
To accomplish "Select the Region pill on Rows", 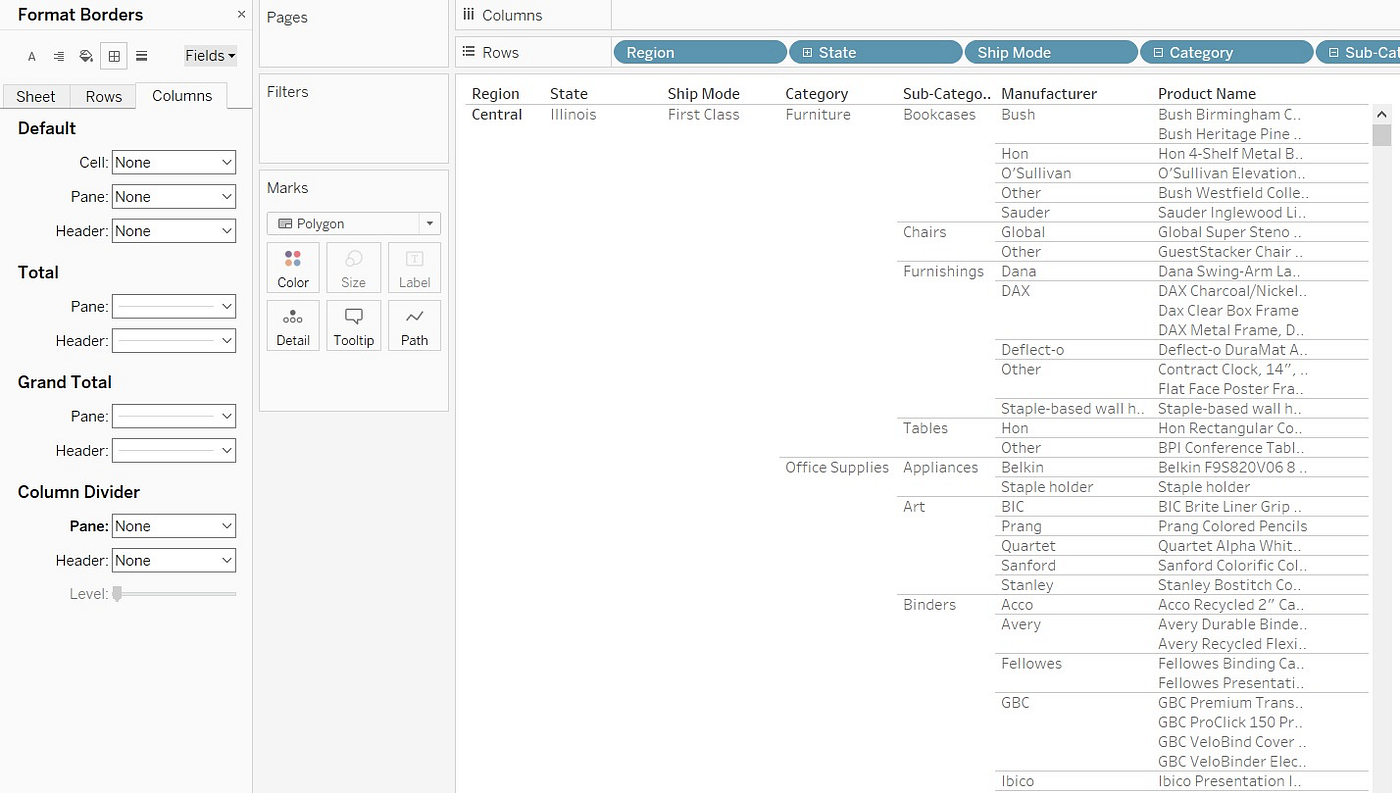I will tap(700, 52).
